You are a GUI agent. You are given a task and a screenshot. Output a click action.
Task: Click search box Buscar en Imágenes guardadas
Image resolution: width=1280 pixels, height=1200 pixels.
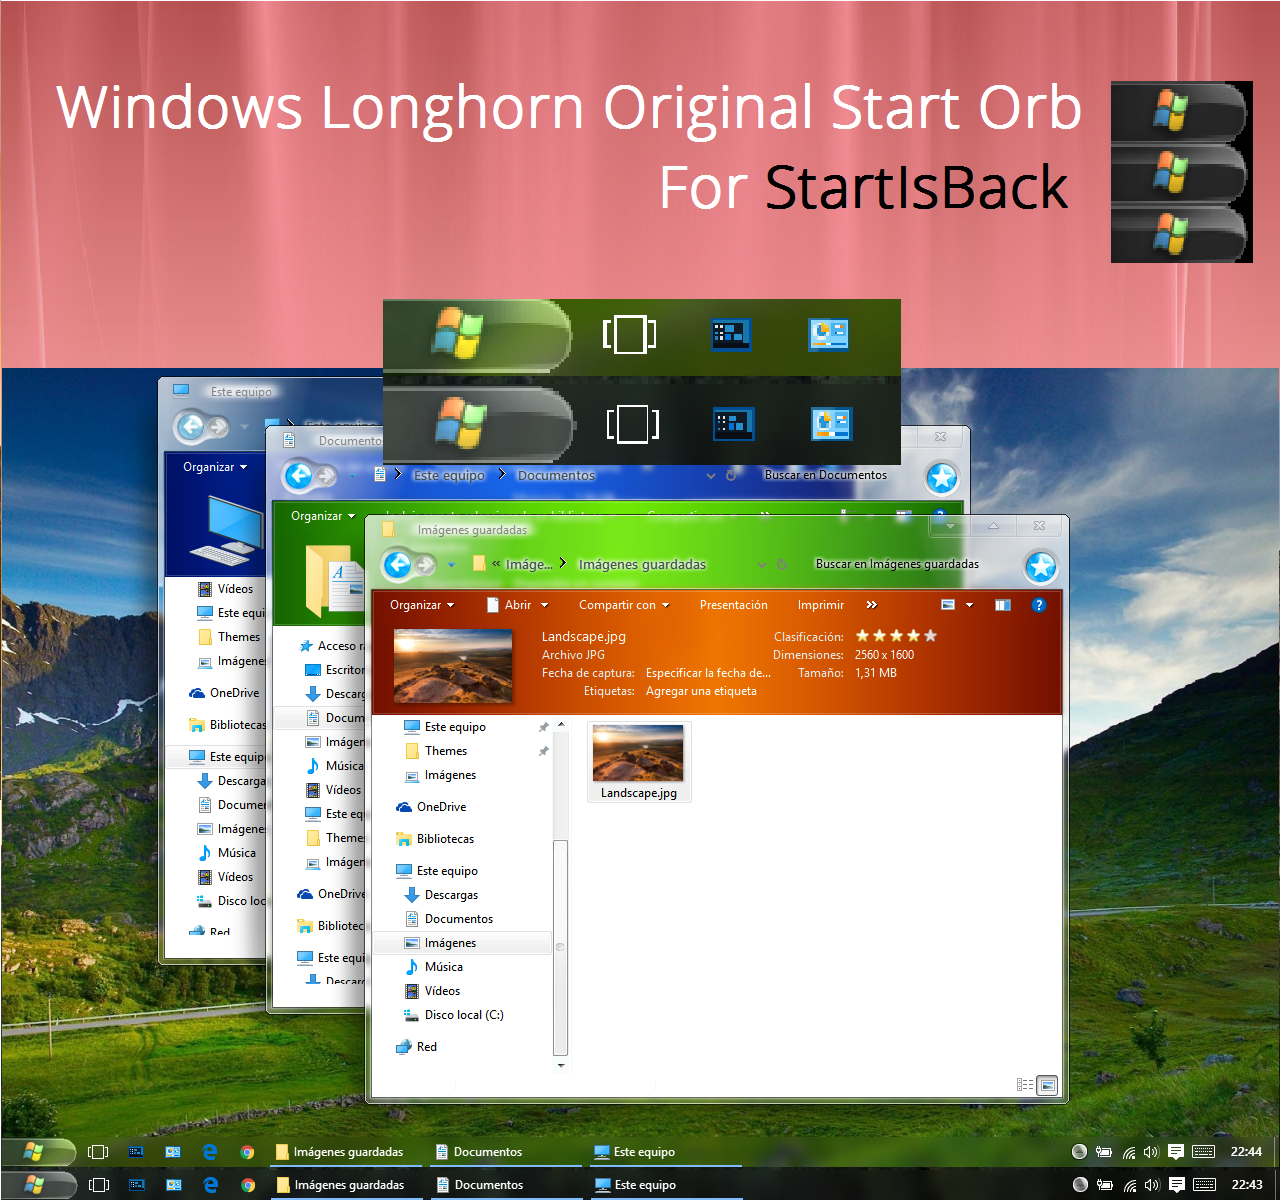(897, 564)
